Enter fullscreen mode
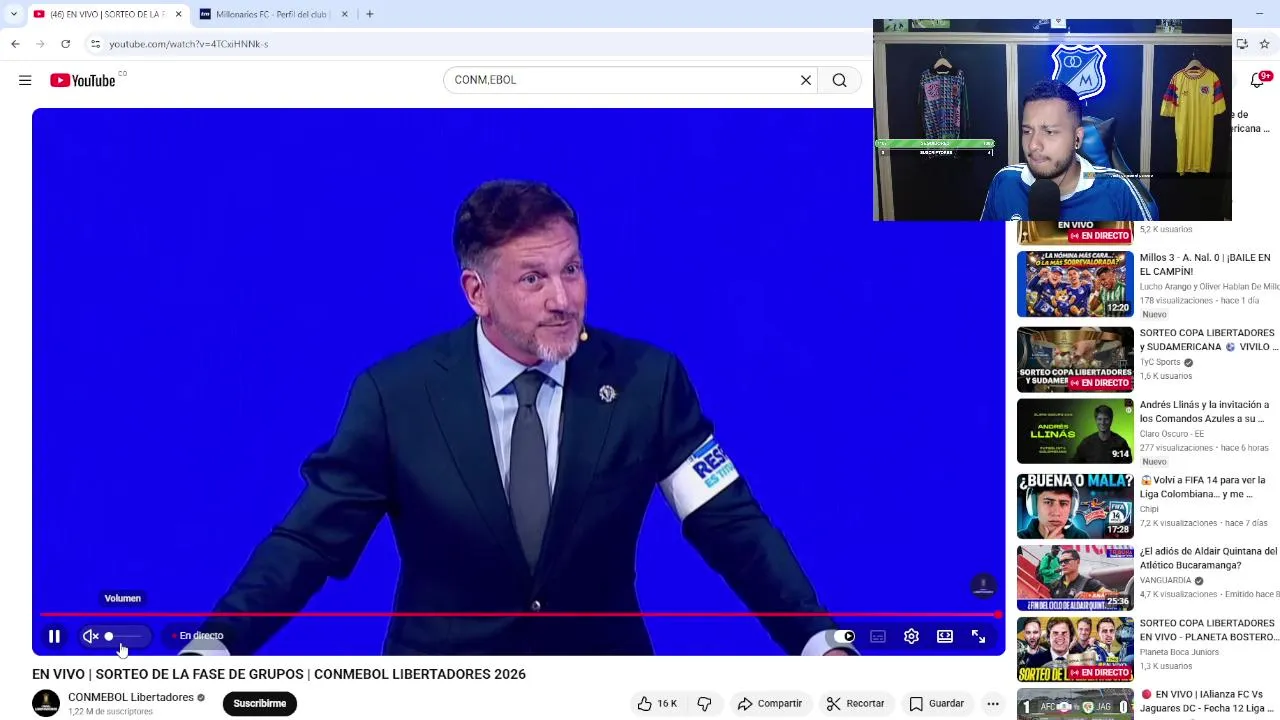Screen dimensions: 1280x720 pos(978,636)
